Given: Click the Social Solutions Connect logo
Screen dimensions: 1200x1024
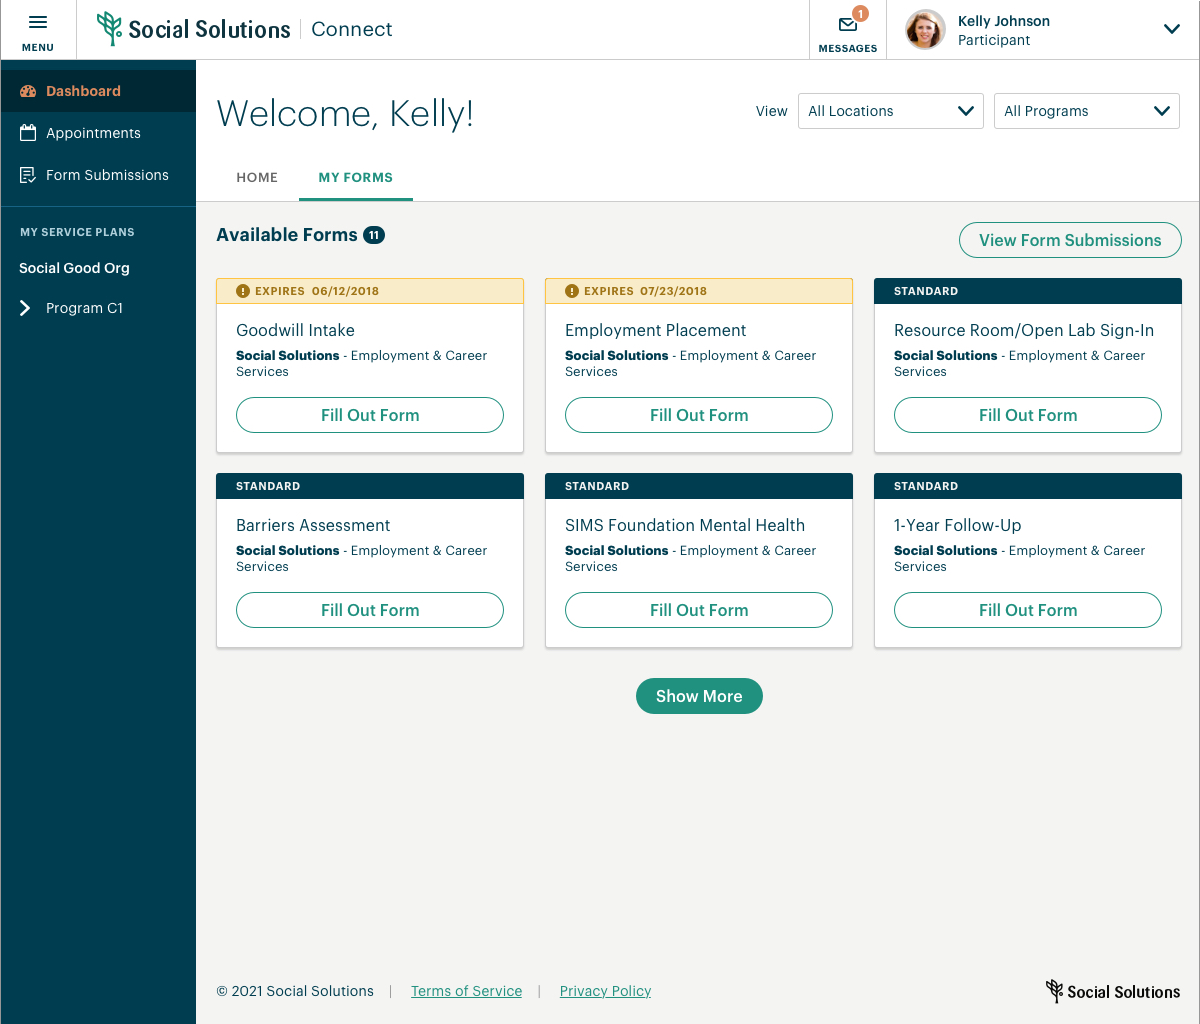Looking at the screenshot, I should tap(244, 29).
